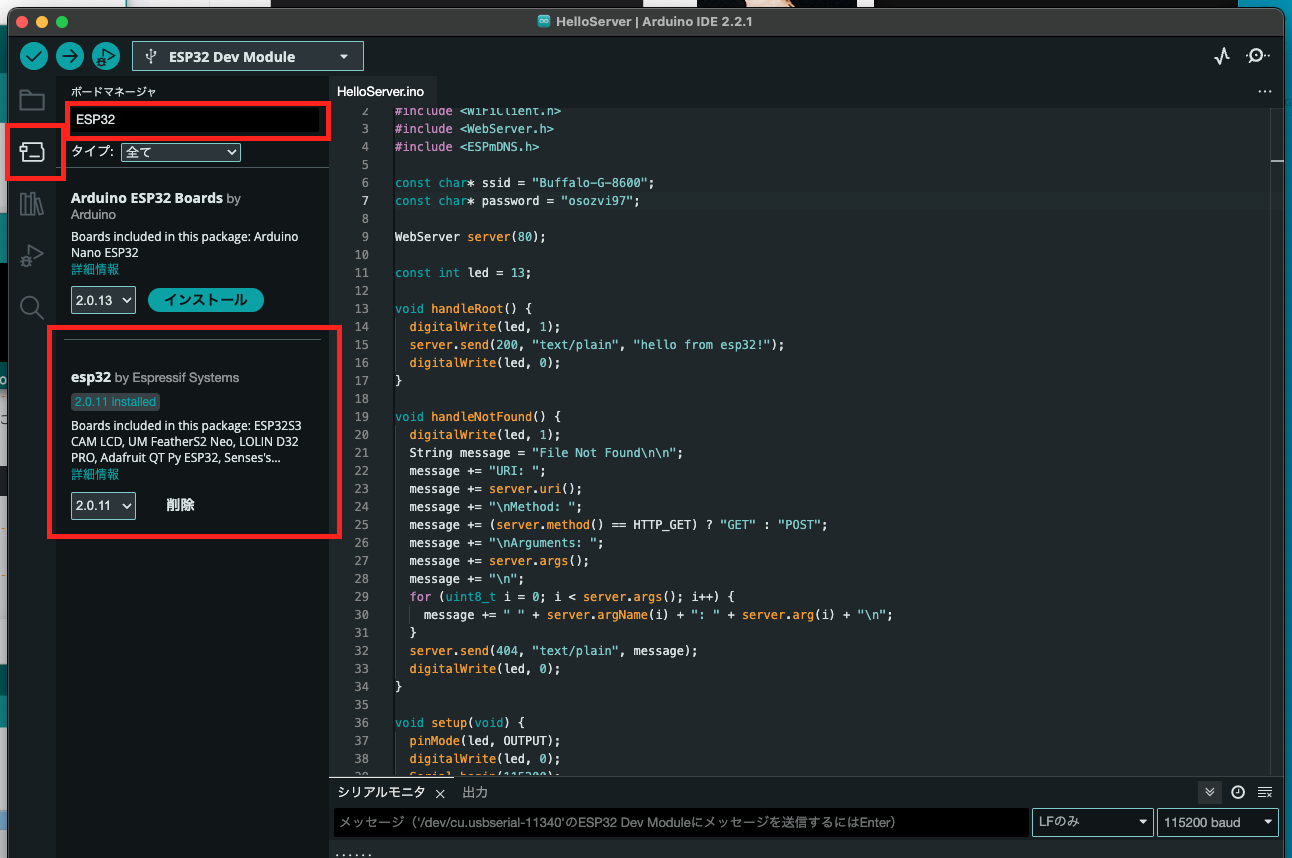Viewport: 1292px width, 858px height.
Task: Upload the sketch using the arrow icon
Action: (x=69, y=56)
